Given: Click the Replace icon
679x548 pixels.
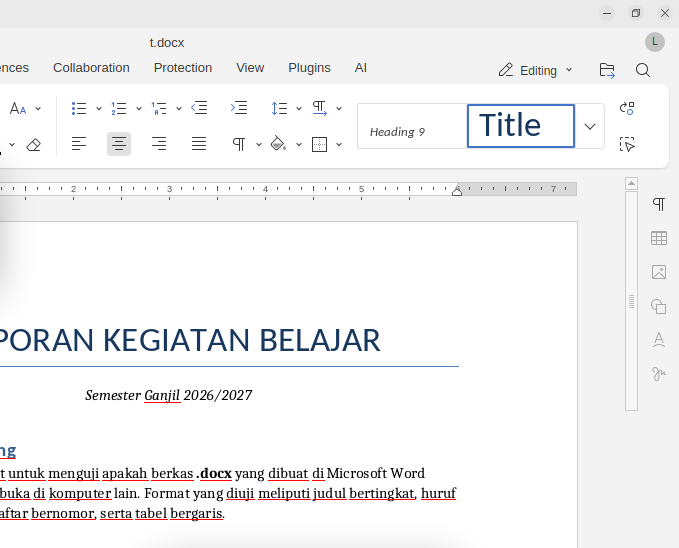Looking at the screenshot, I should pyautogui.click(x=627, y=108).
